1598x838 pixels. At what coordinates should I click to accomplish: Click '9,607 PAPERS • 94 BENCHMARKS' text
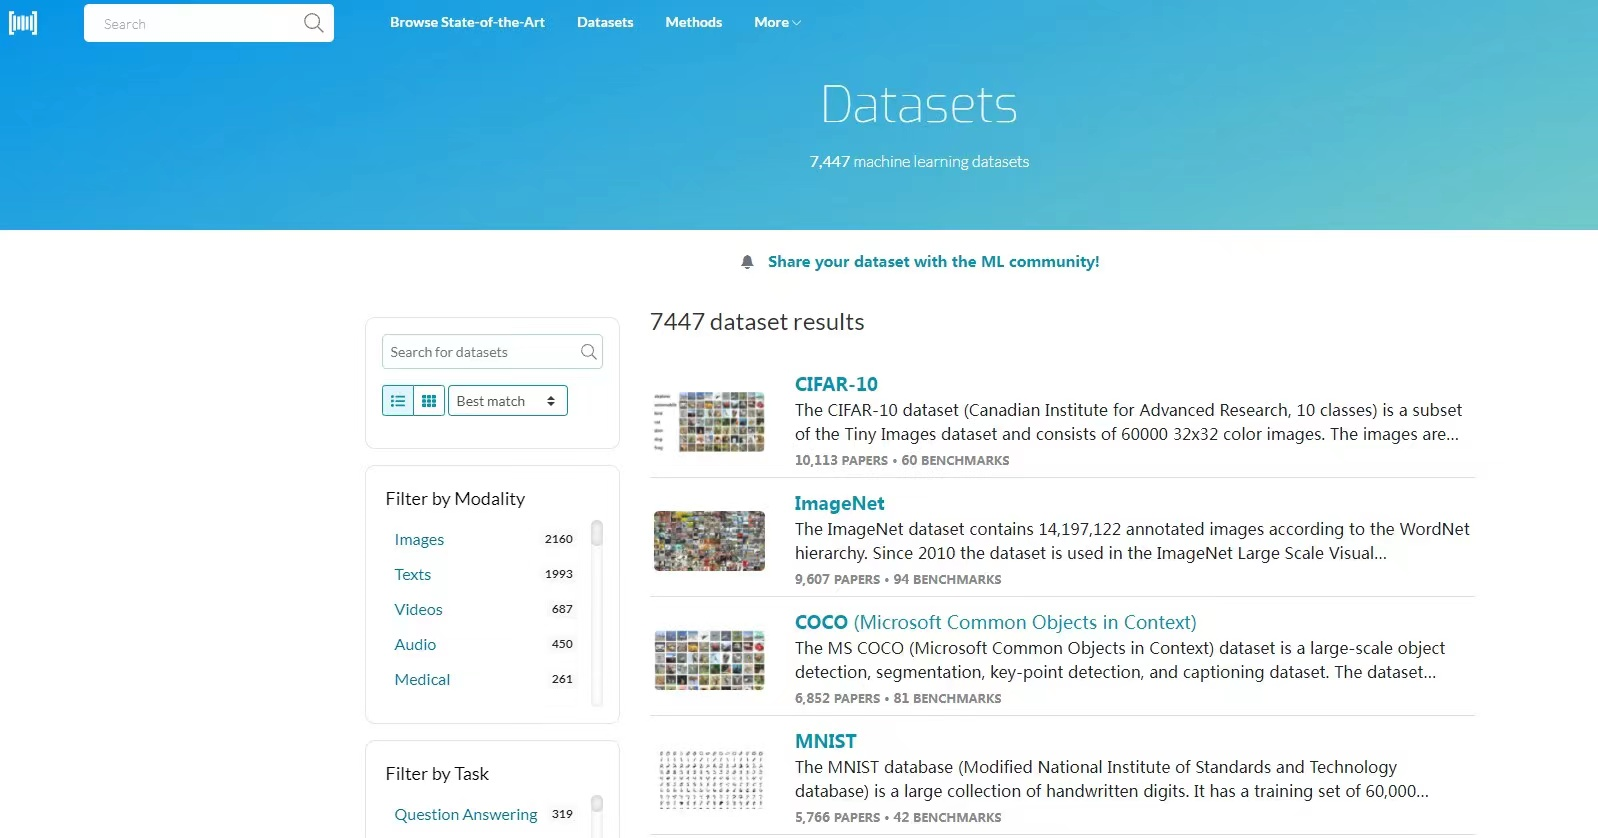(898, 580)
